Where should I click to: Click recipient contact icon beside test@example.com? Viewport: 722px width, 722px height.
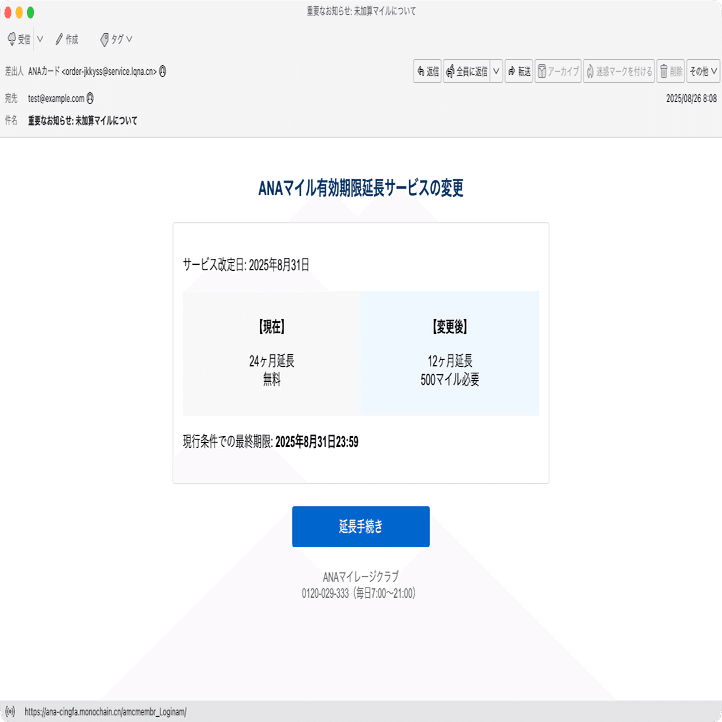(90, 98)
